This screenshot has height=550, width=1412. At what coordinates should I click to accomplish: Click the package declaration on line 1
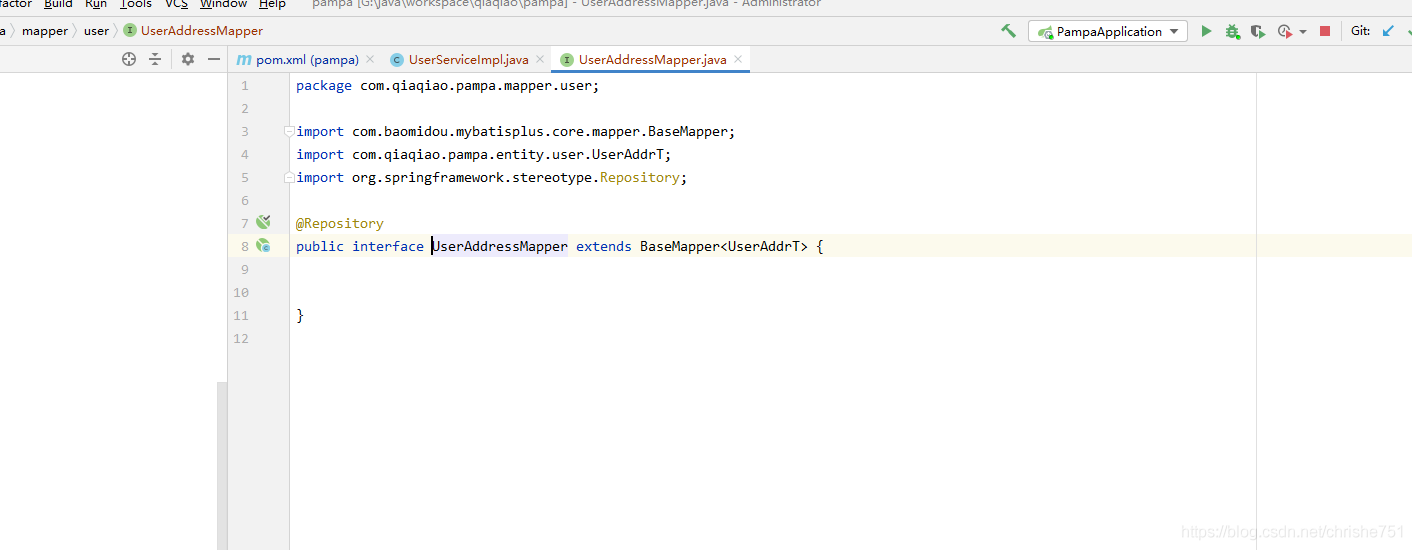coord(448,86)
